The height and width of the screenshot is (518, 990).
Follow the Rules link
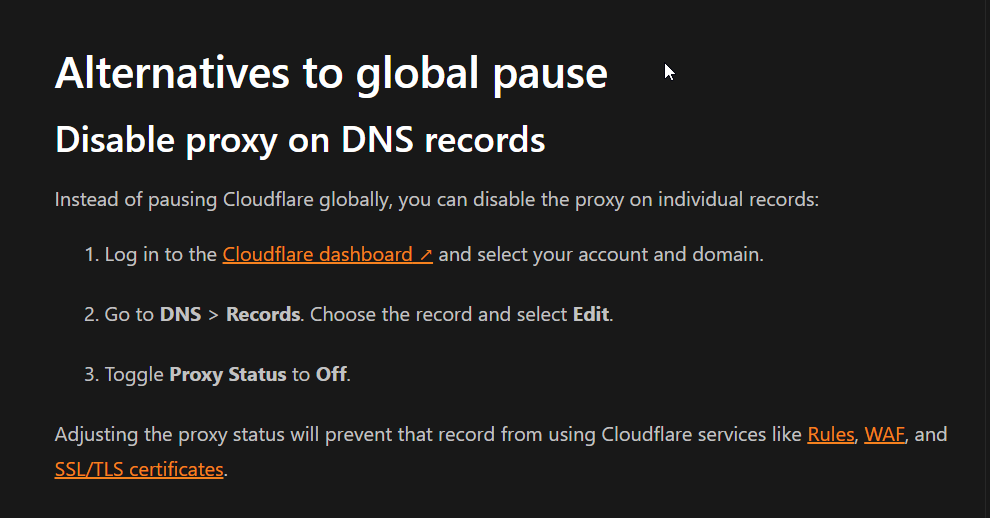[x=831, y=435]
